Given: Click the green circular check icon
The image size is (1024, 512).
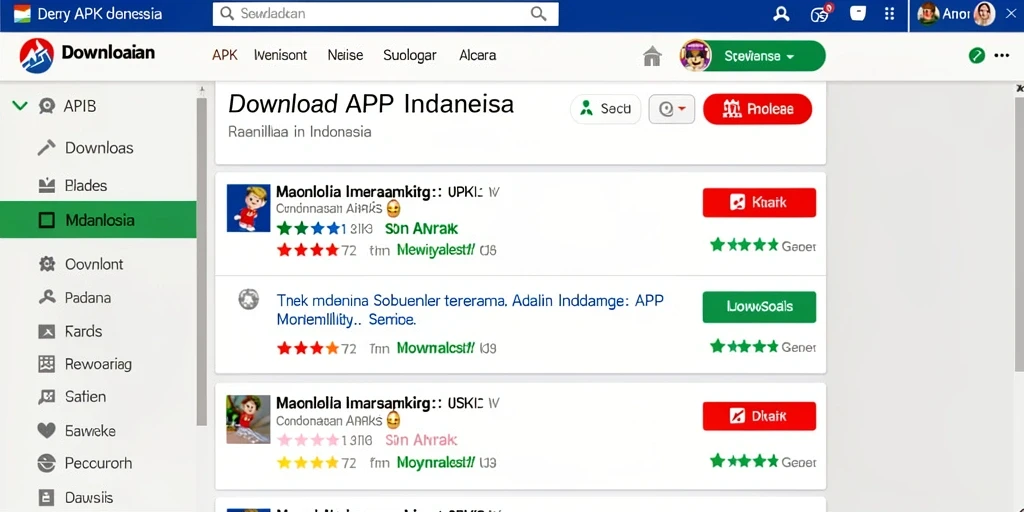Looking at the screenshot, I should pyautogui.click(x=977, y=56).
